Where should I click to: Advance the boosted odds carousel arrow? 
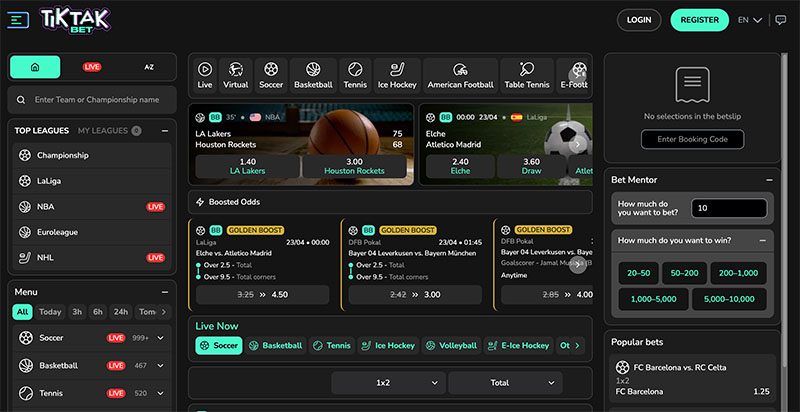(578, 265)
